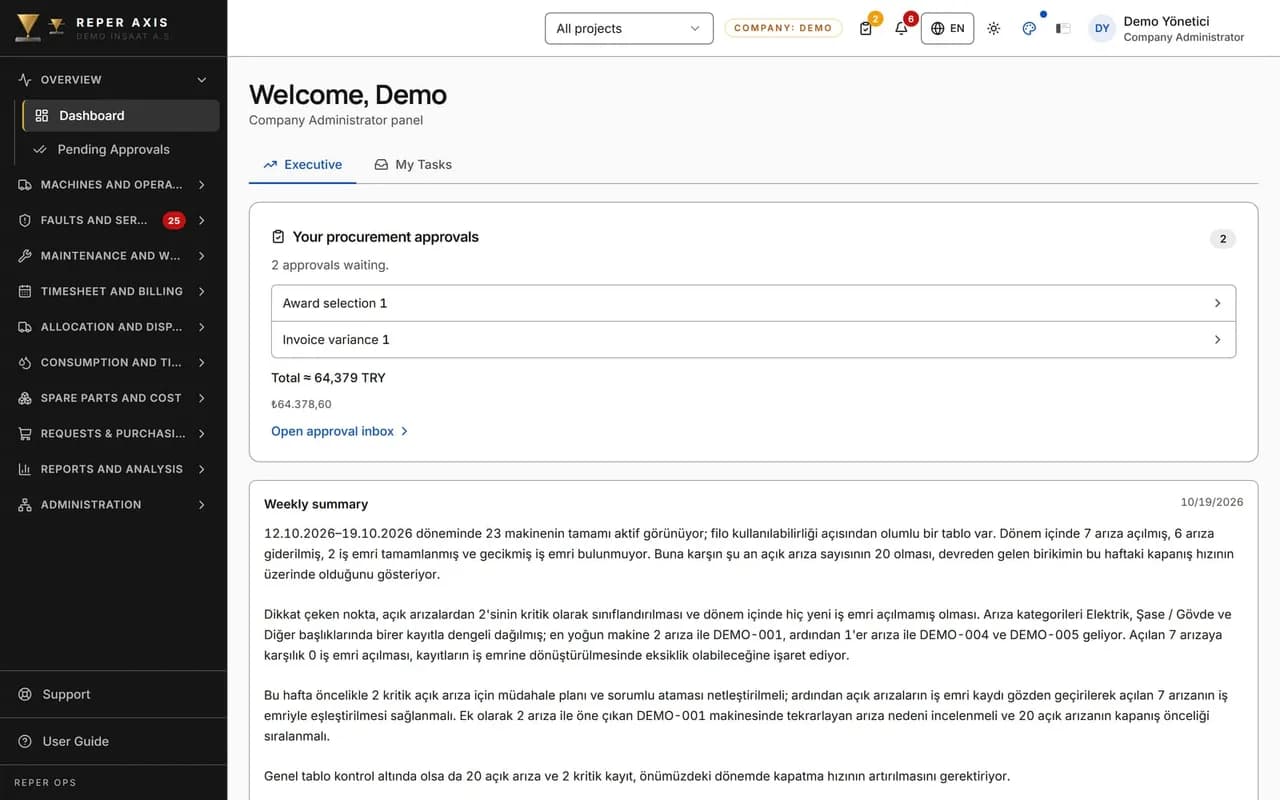The height and width of the screenshot is (800, 1280).
Task: Open the approvals clipboard icon in header
Action: point(866,28)
